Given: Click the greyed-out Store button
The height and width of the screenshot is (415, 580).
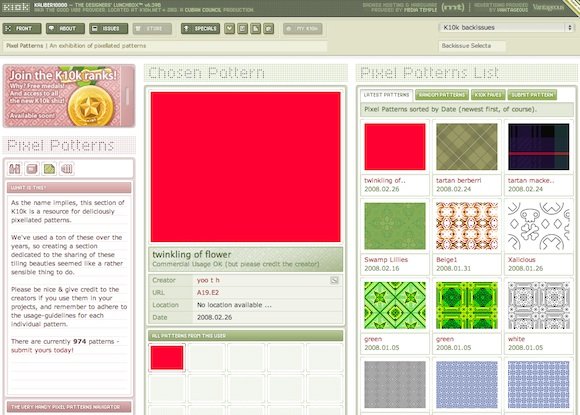Looking at the screenshot, I should coord(152,28).
